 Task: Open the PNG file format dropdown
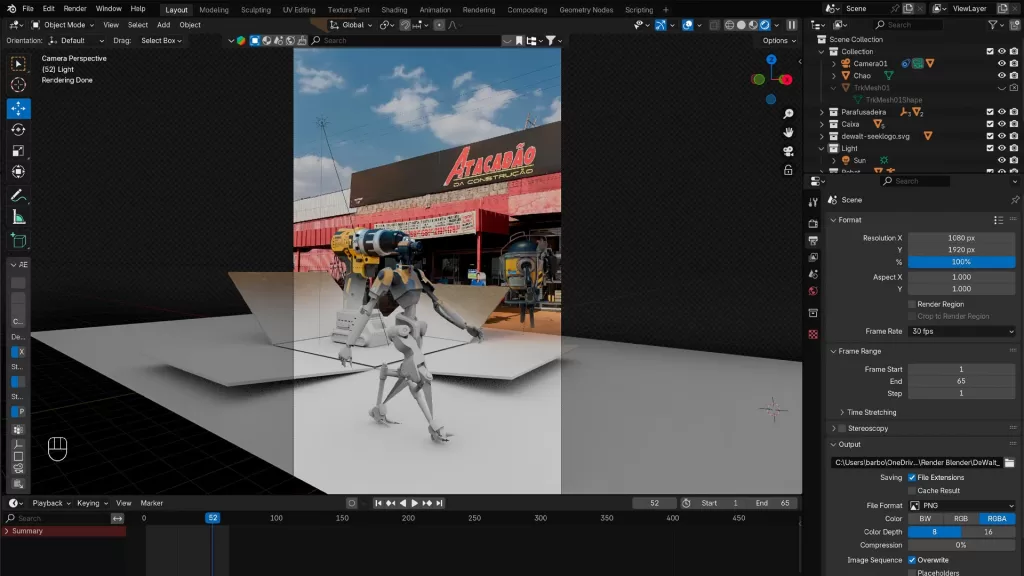tap(961, 505)
